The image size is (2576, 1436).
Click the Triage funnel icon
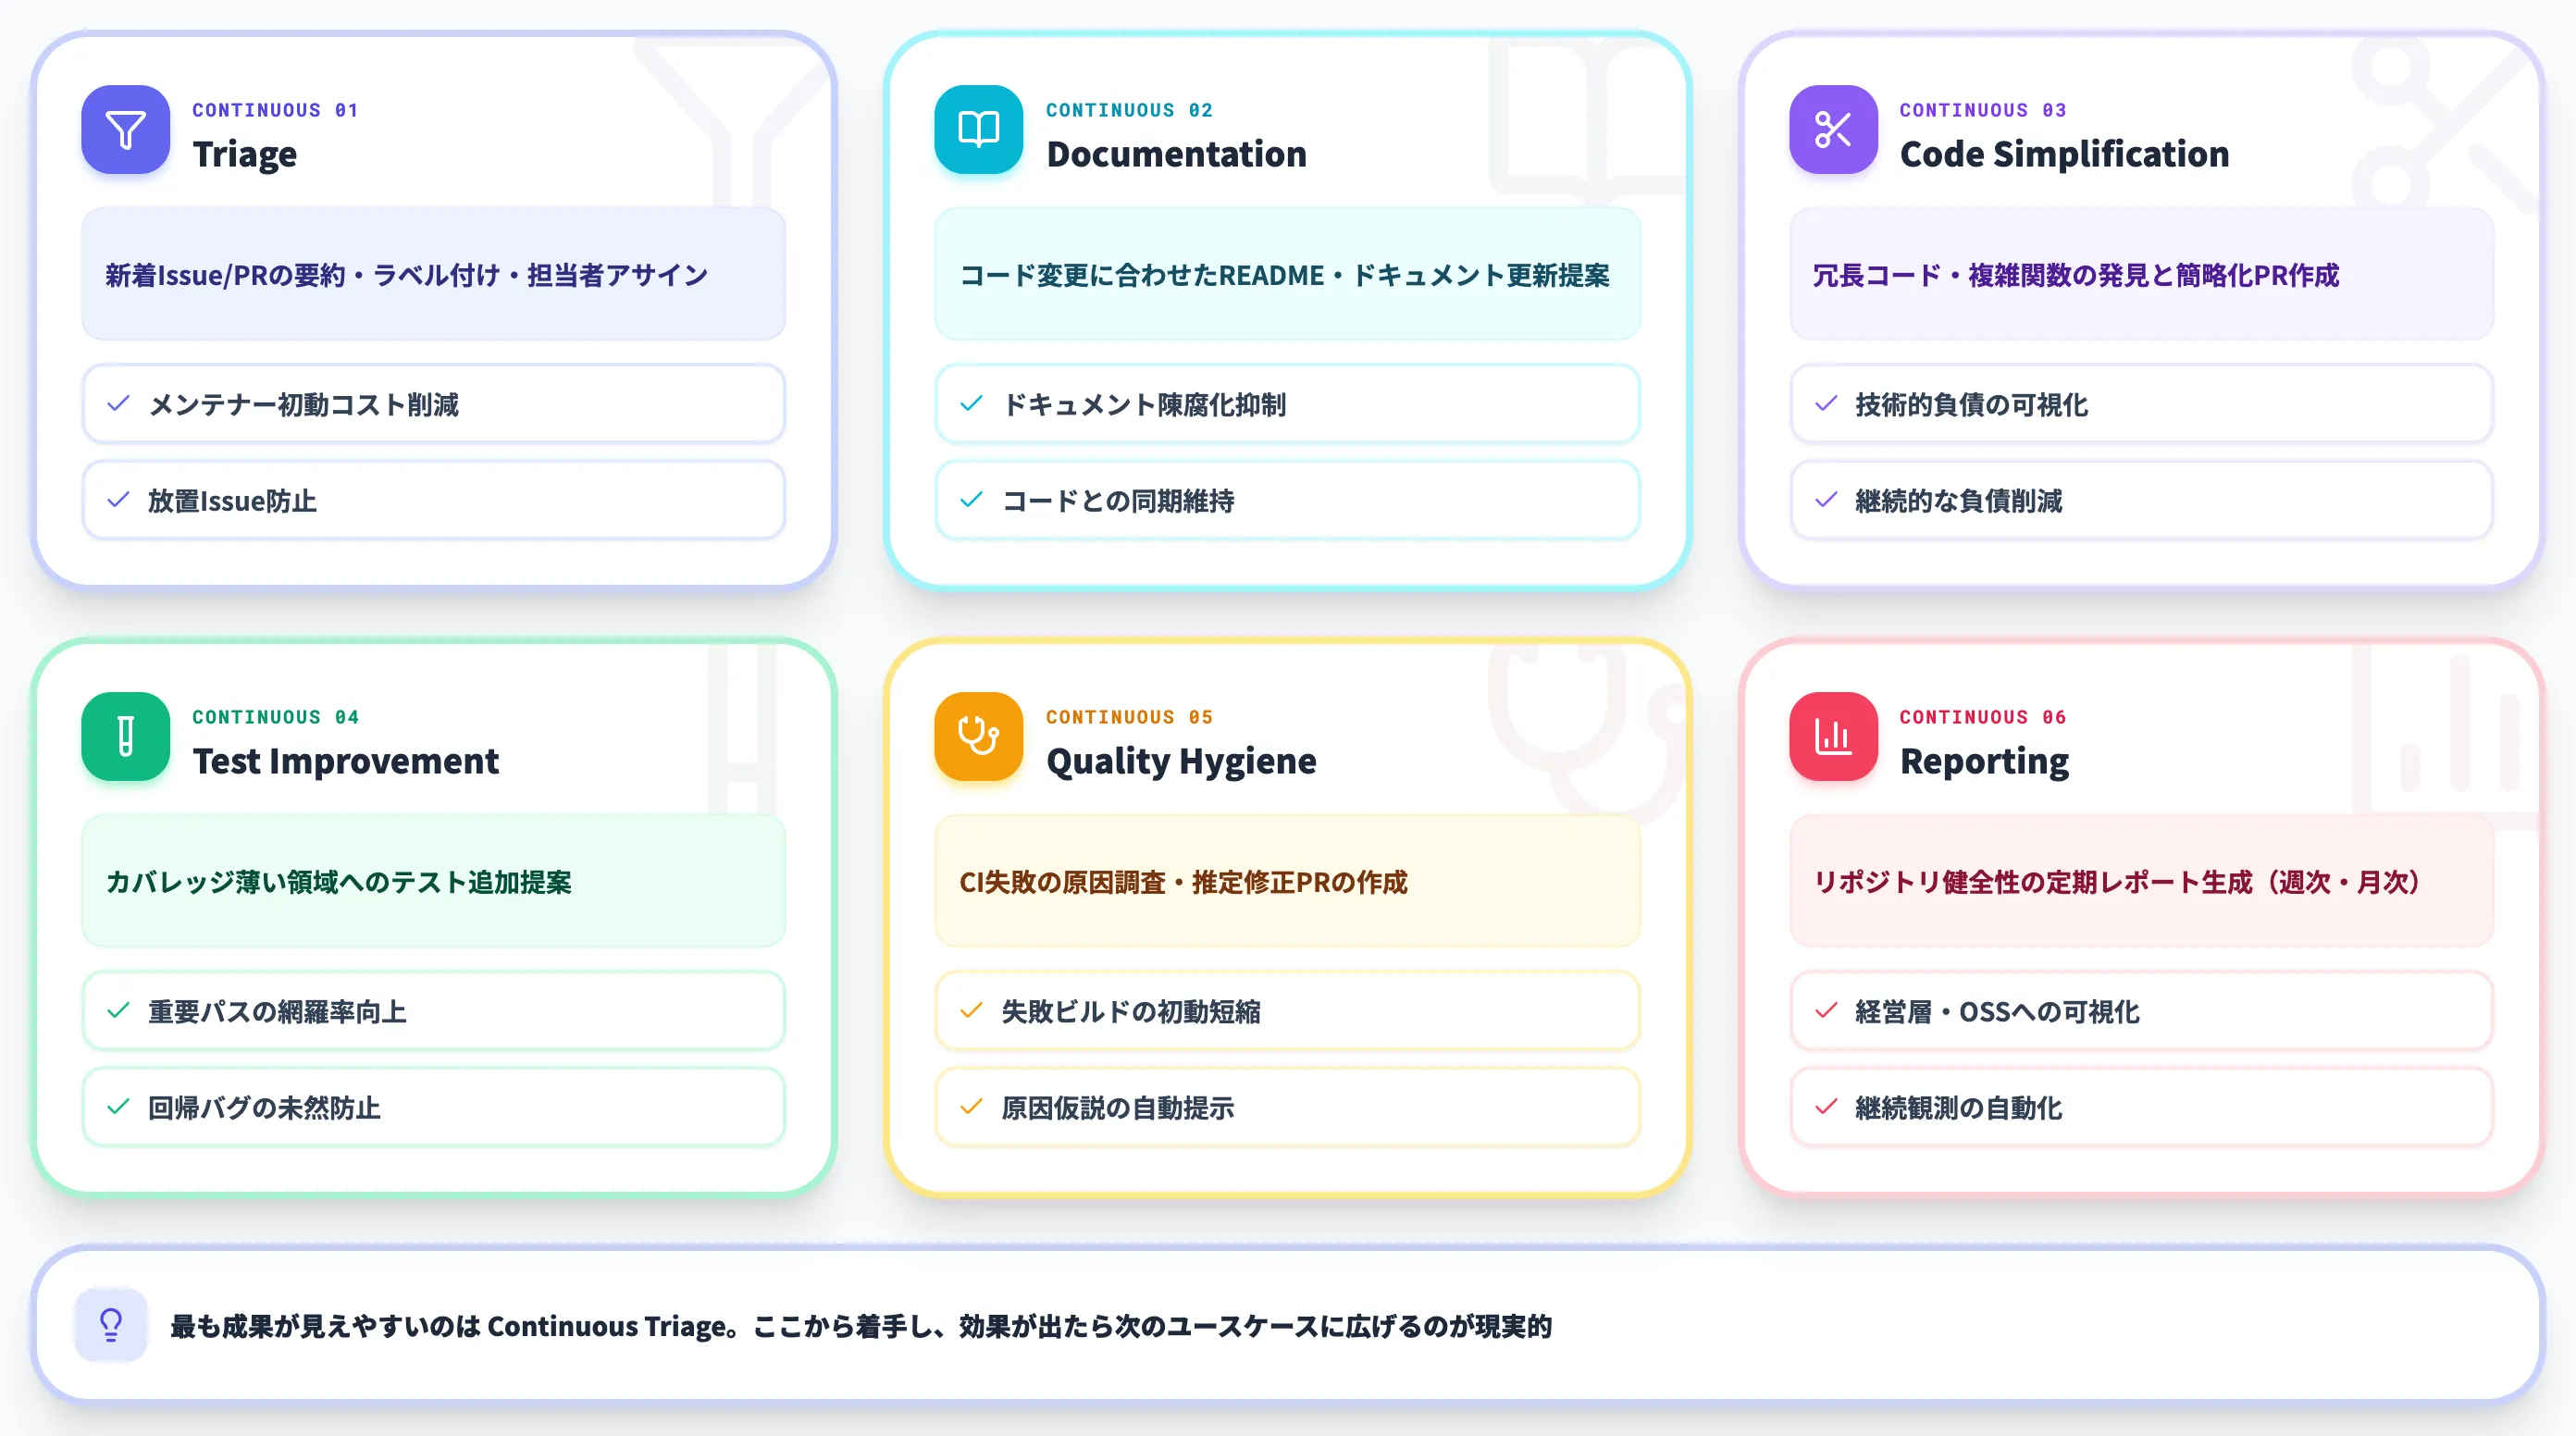(x=125, y=130)
